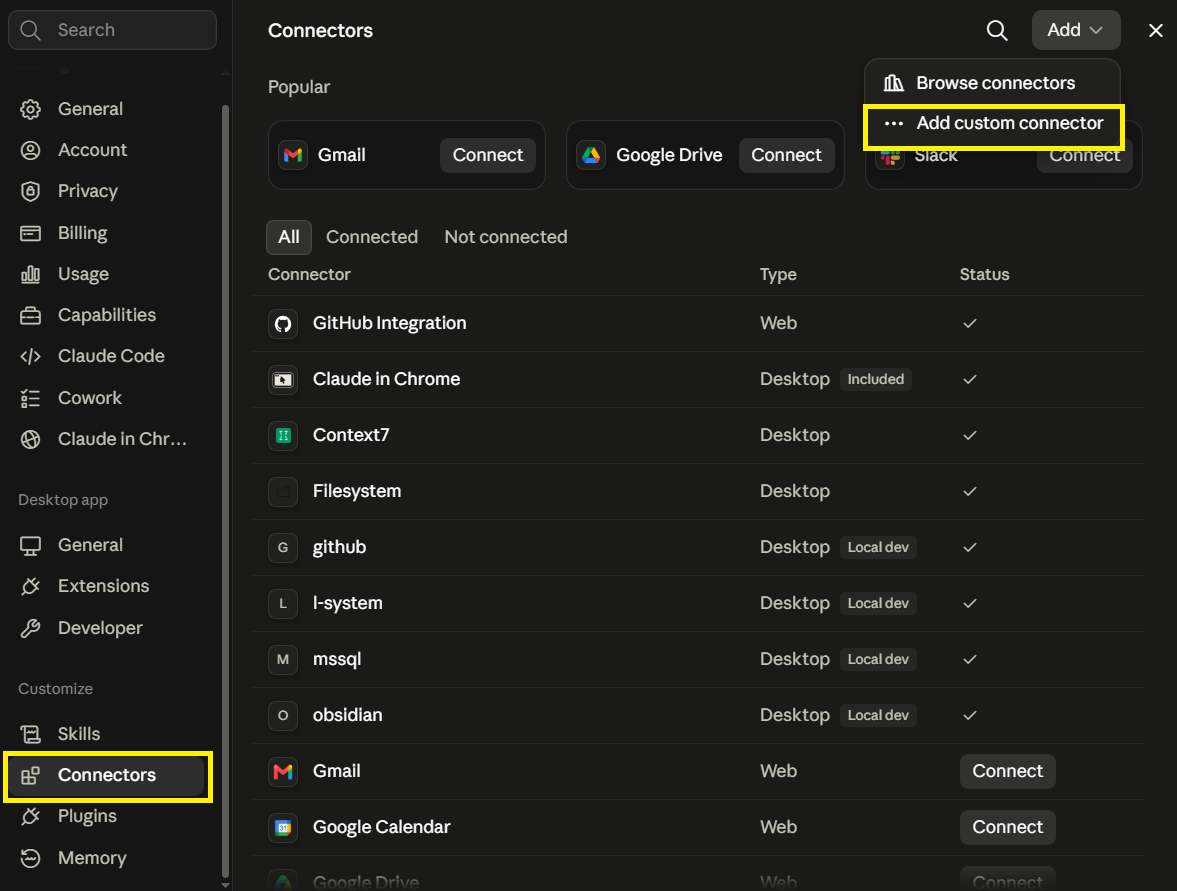Switch to the Not connected filter tab
The image size is (1177, 891).
(506, 237)
